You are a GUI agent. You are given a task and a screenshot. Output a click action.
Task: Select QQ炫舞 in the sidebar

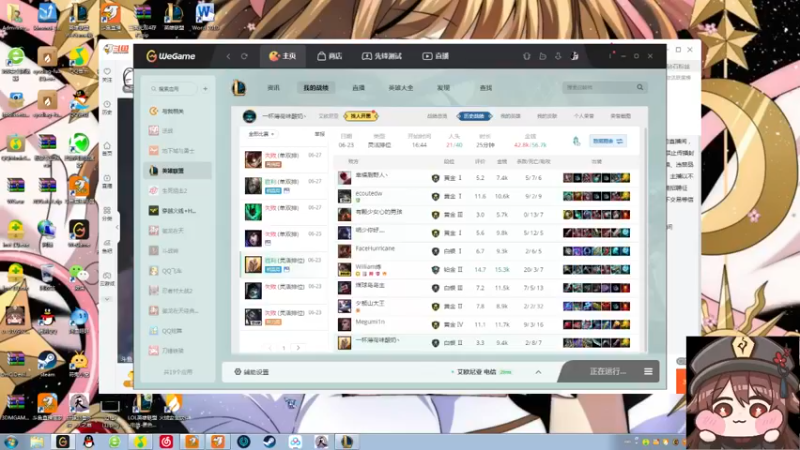(178, 331)
